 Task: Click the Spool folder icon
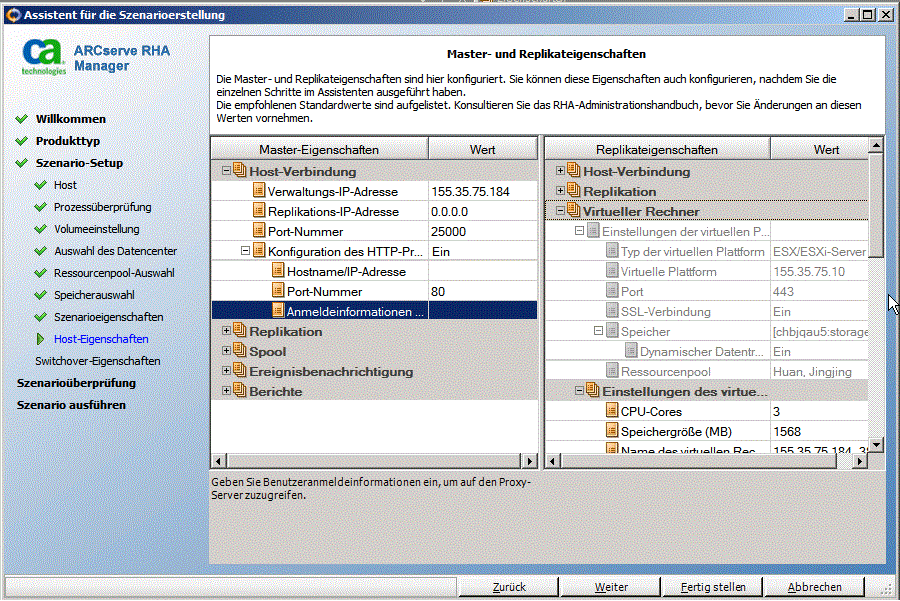coord(239,351)
